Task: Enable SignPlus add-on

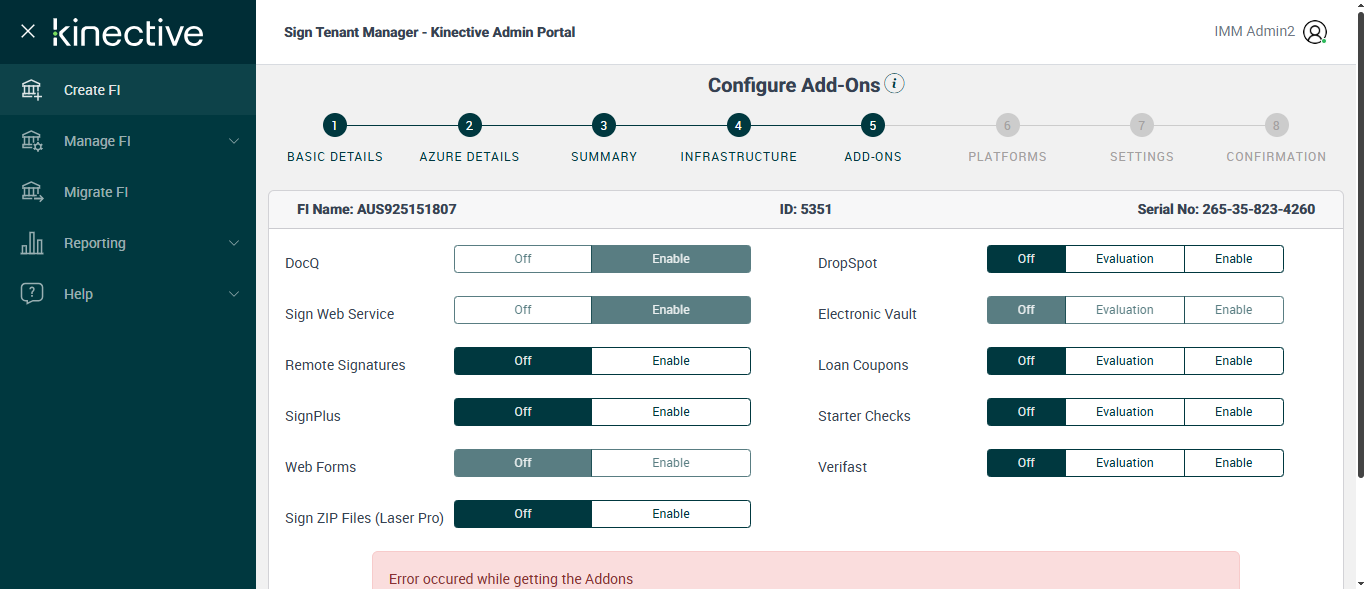Action: coord(671,412)
